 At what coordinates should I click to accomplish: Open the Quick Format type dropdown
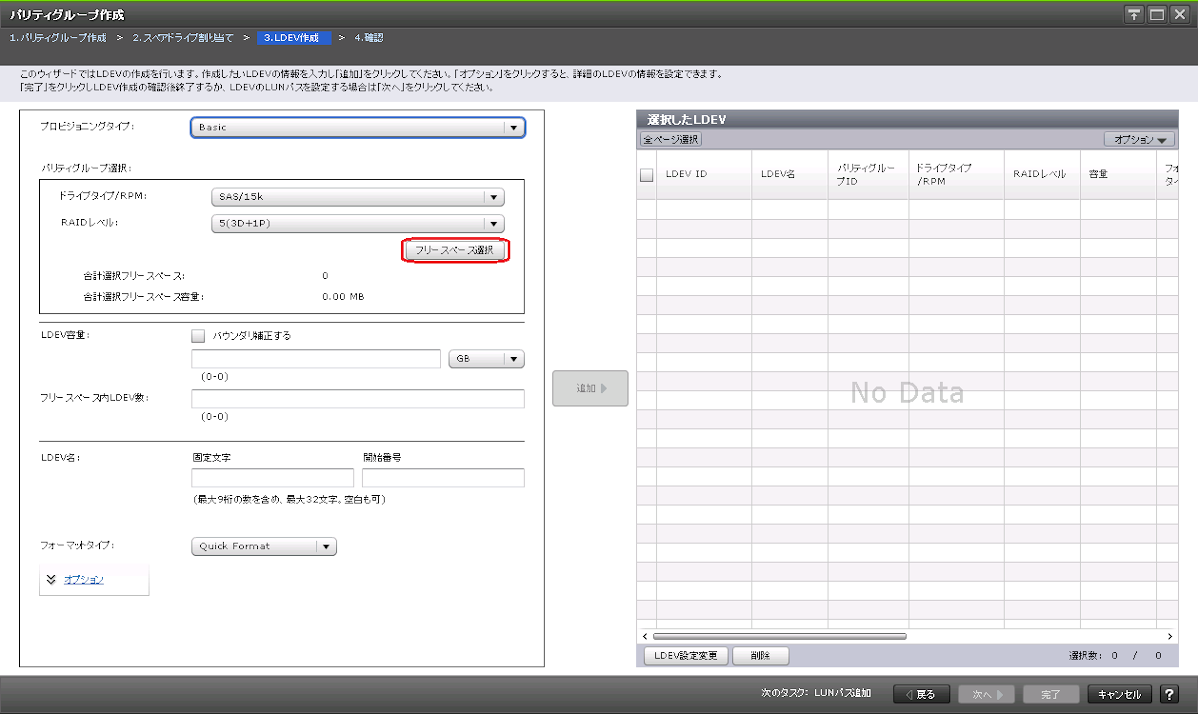[264, 546]
